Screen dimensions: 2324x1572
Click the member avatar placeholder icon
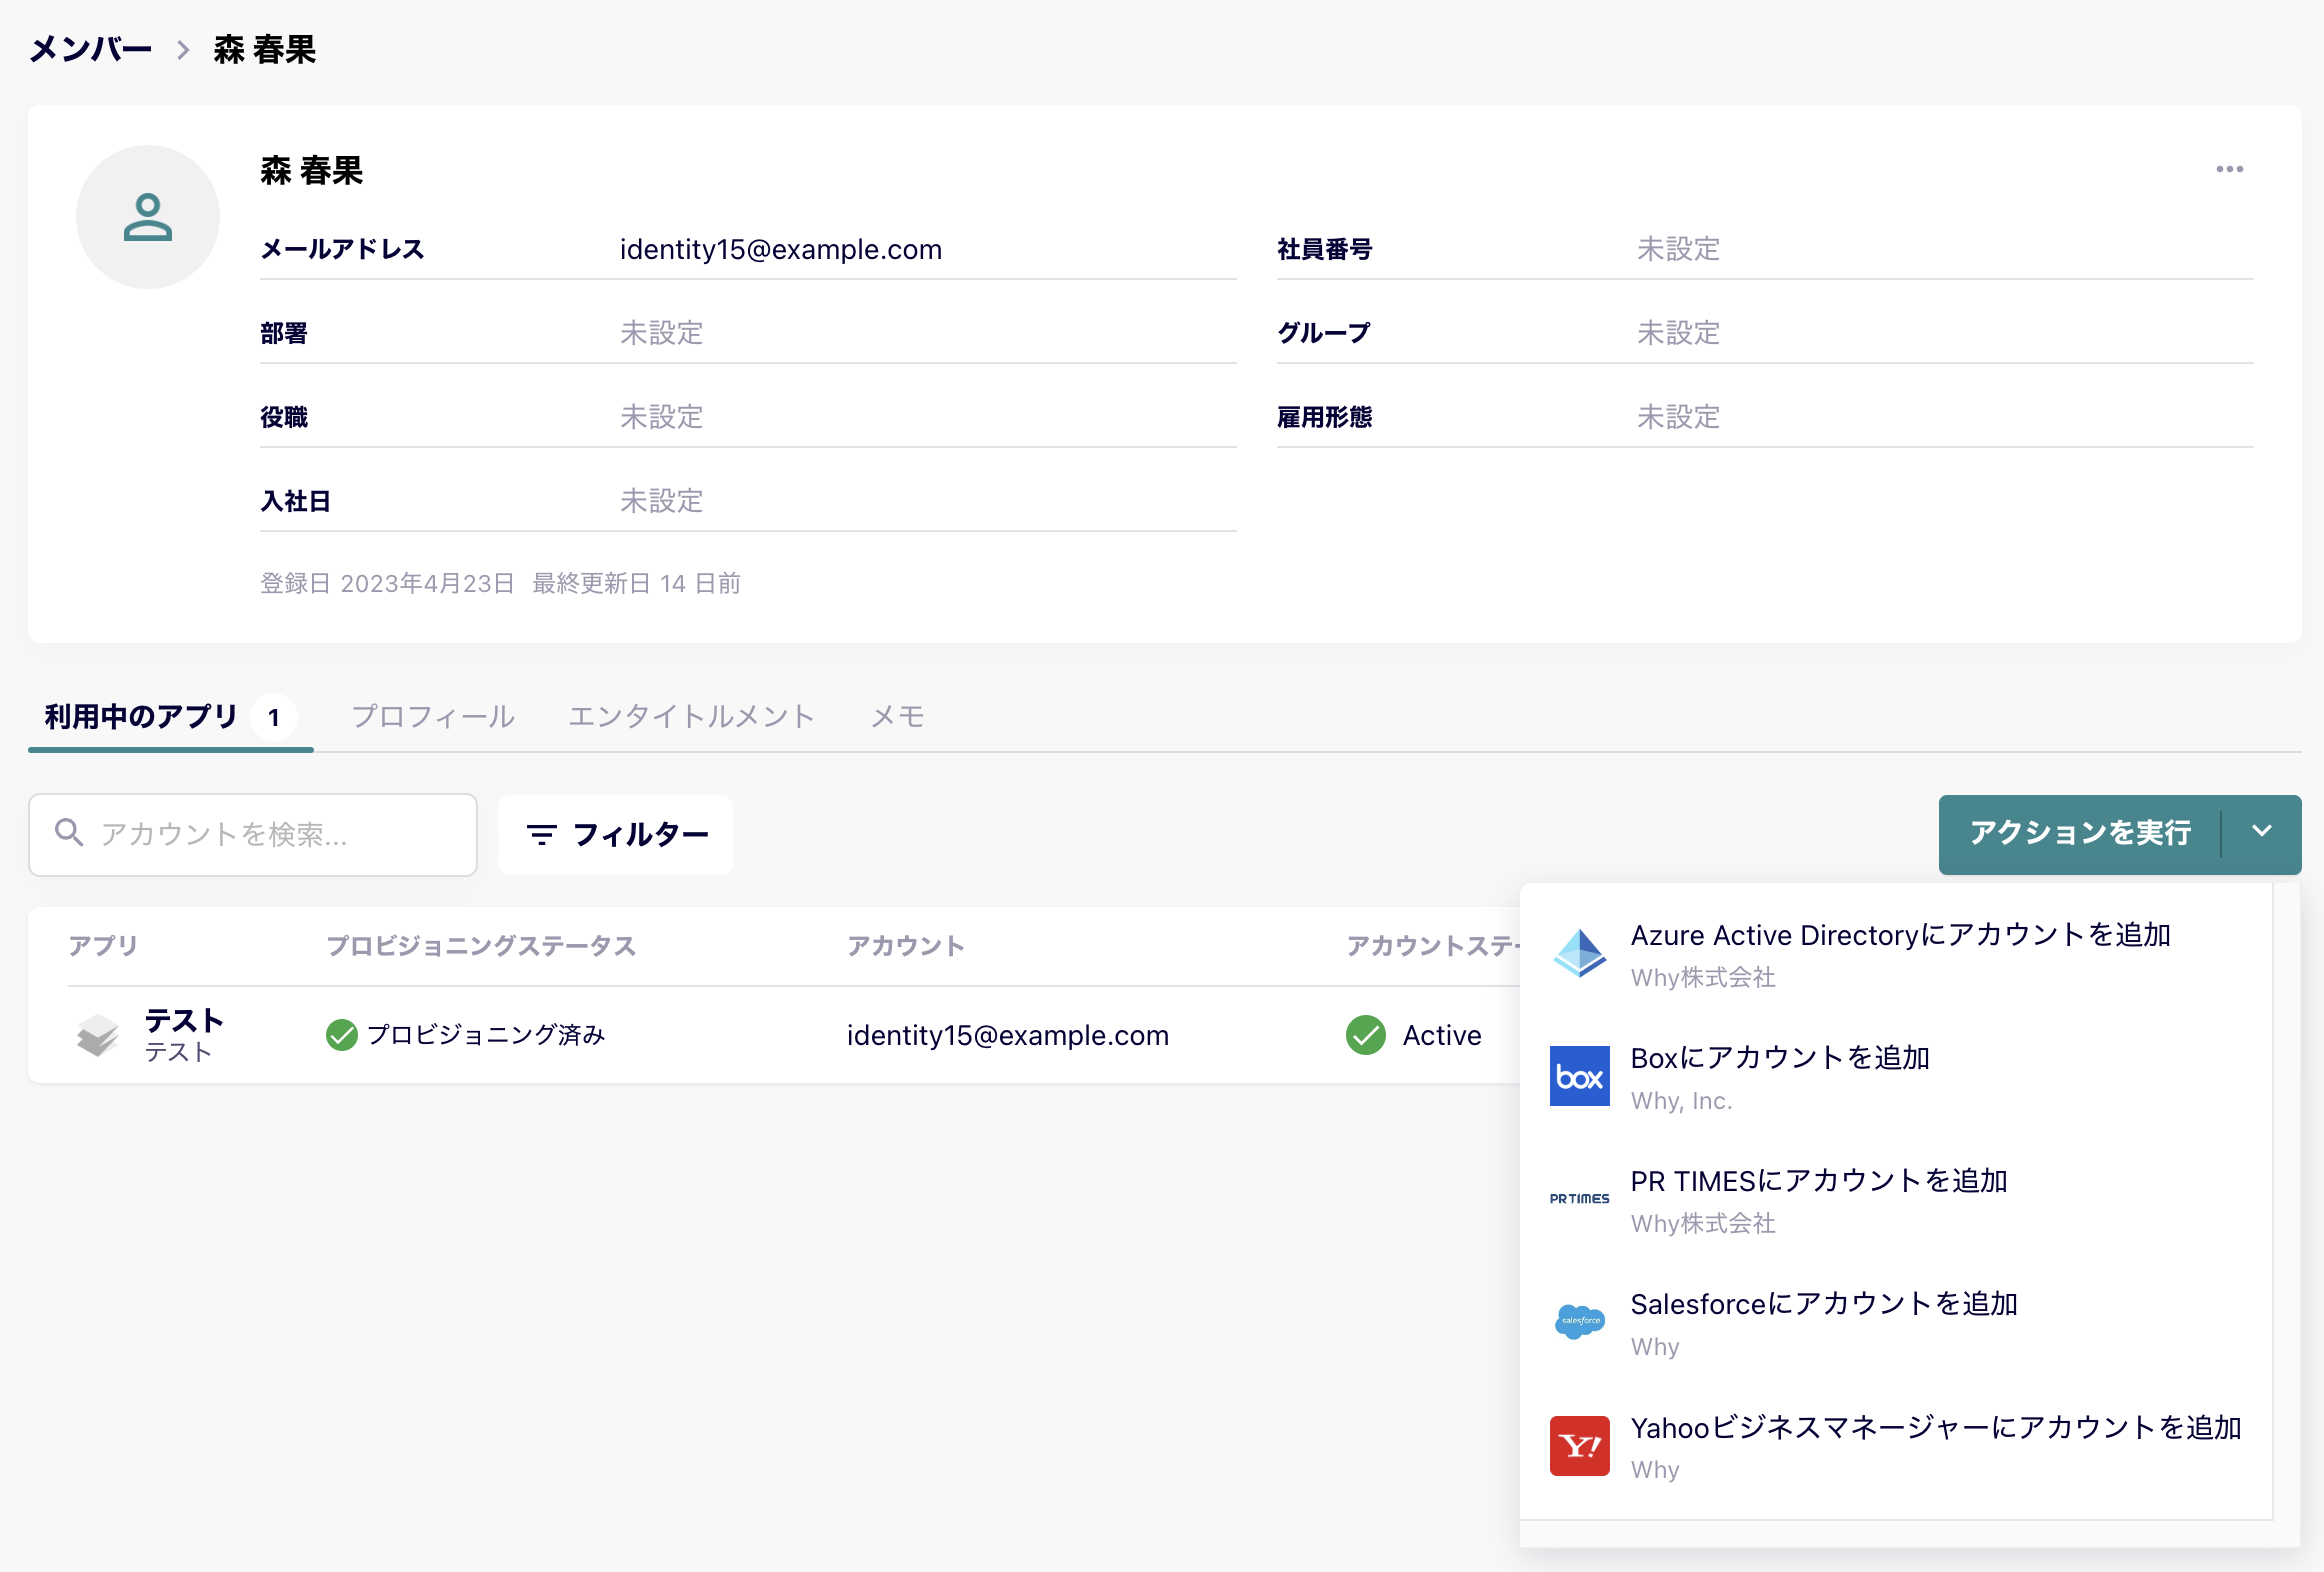[148, 217]
